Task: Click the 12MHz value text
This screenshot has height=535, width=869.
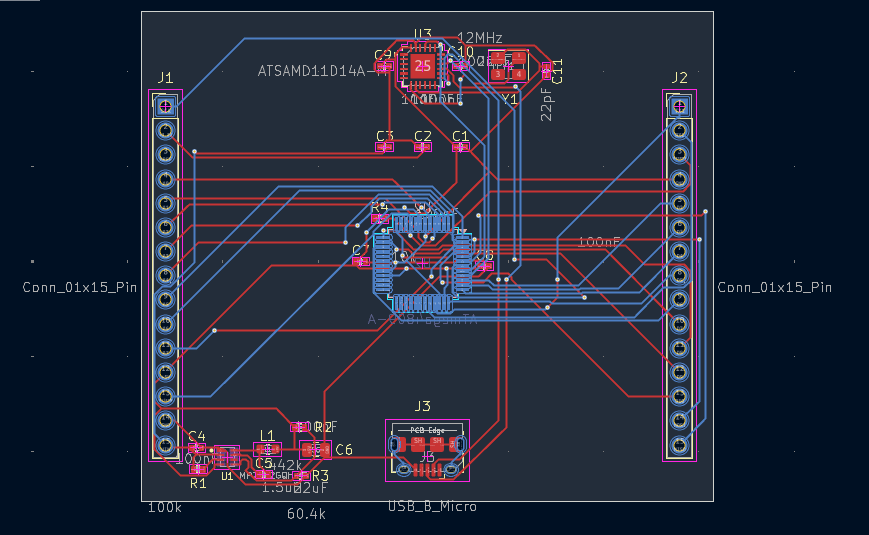Action: coord(480,38)
